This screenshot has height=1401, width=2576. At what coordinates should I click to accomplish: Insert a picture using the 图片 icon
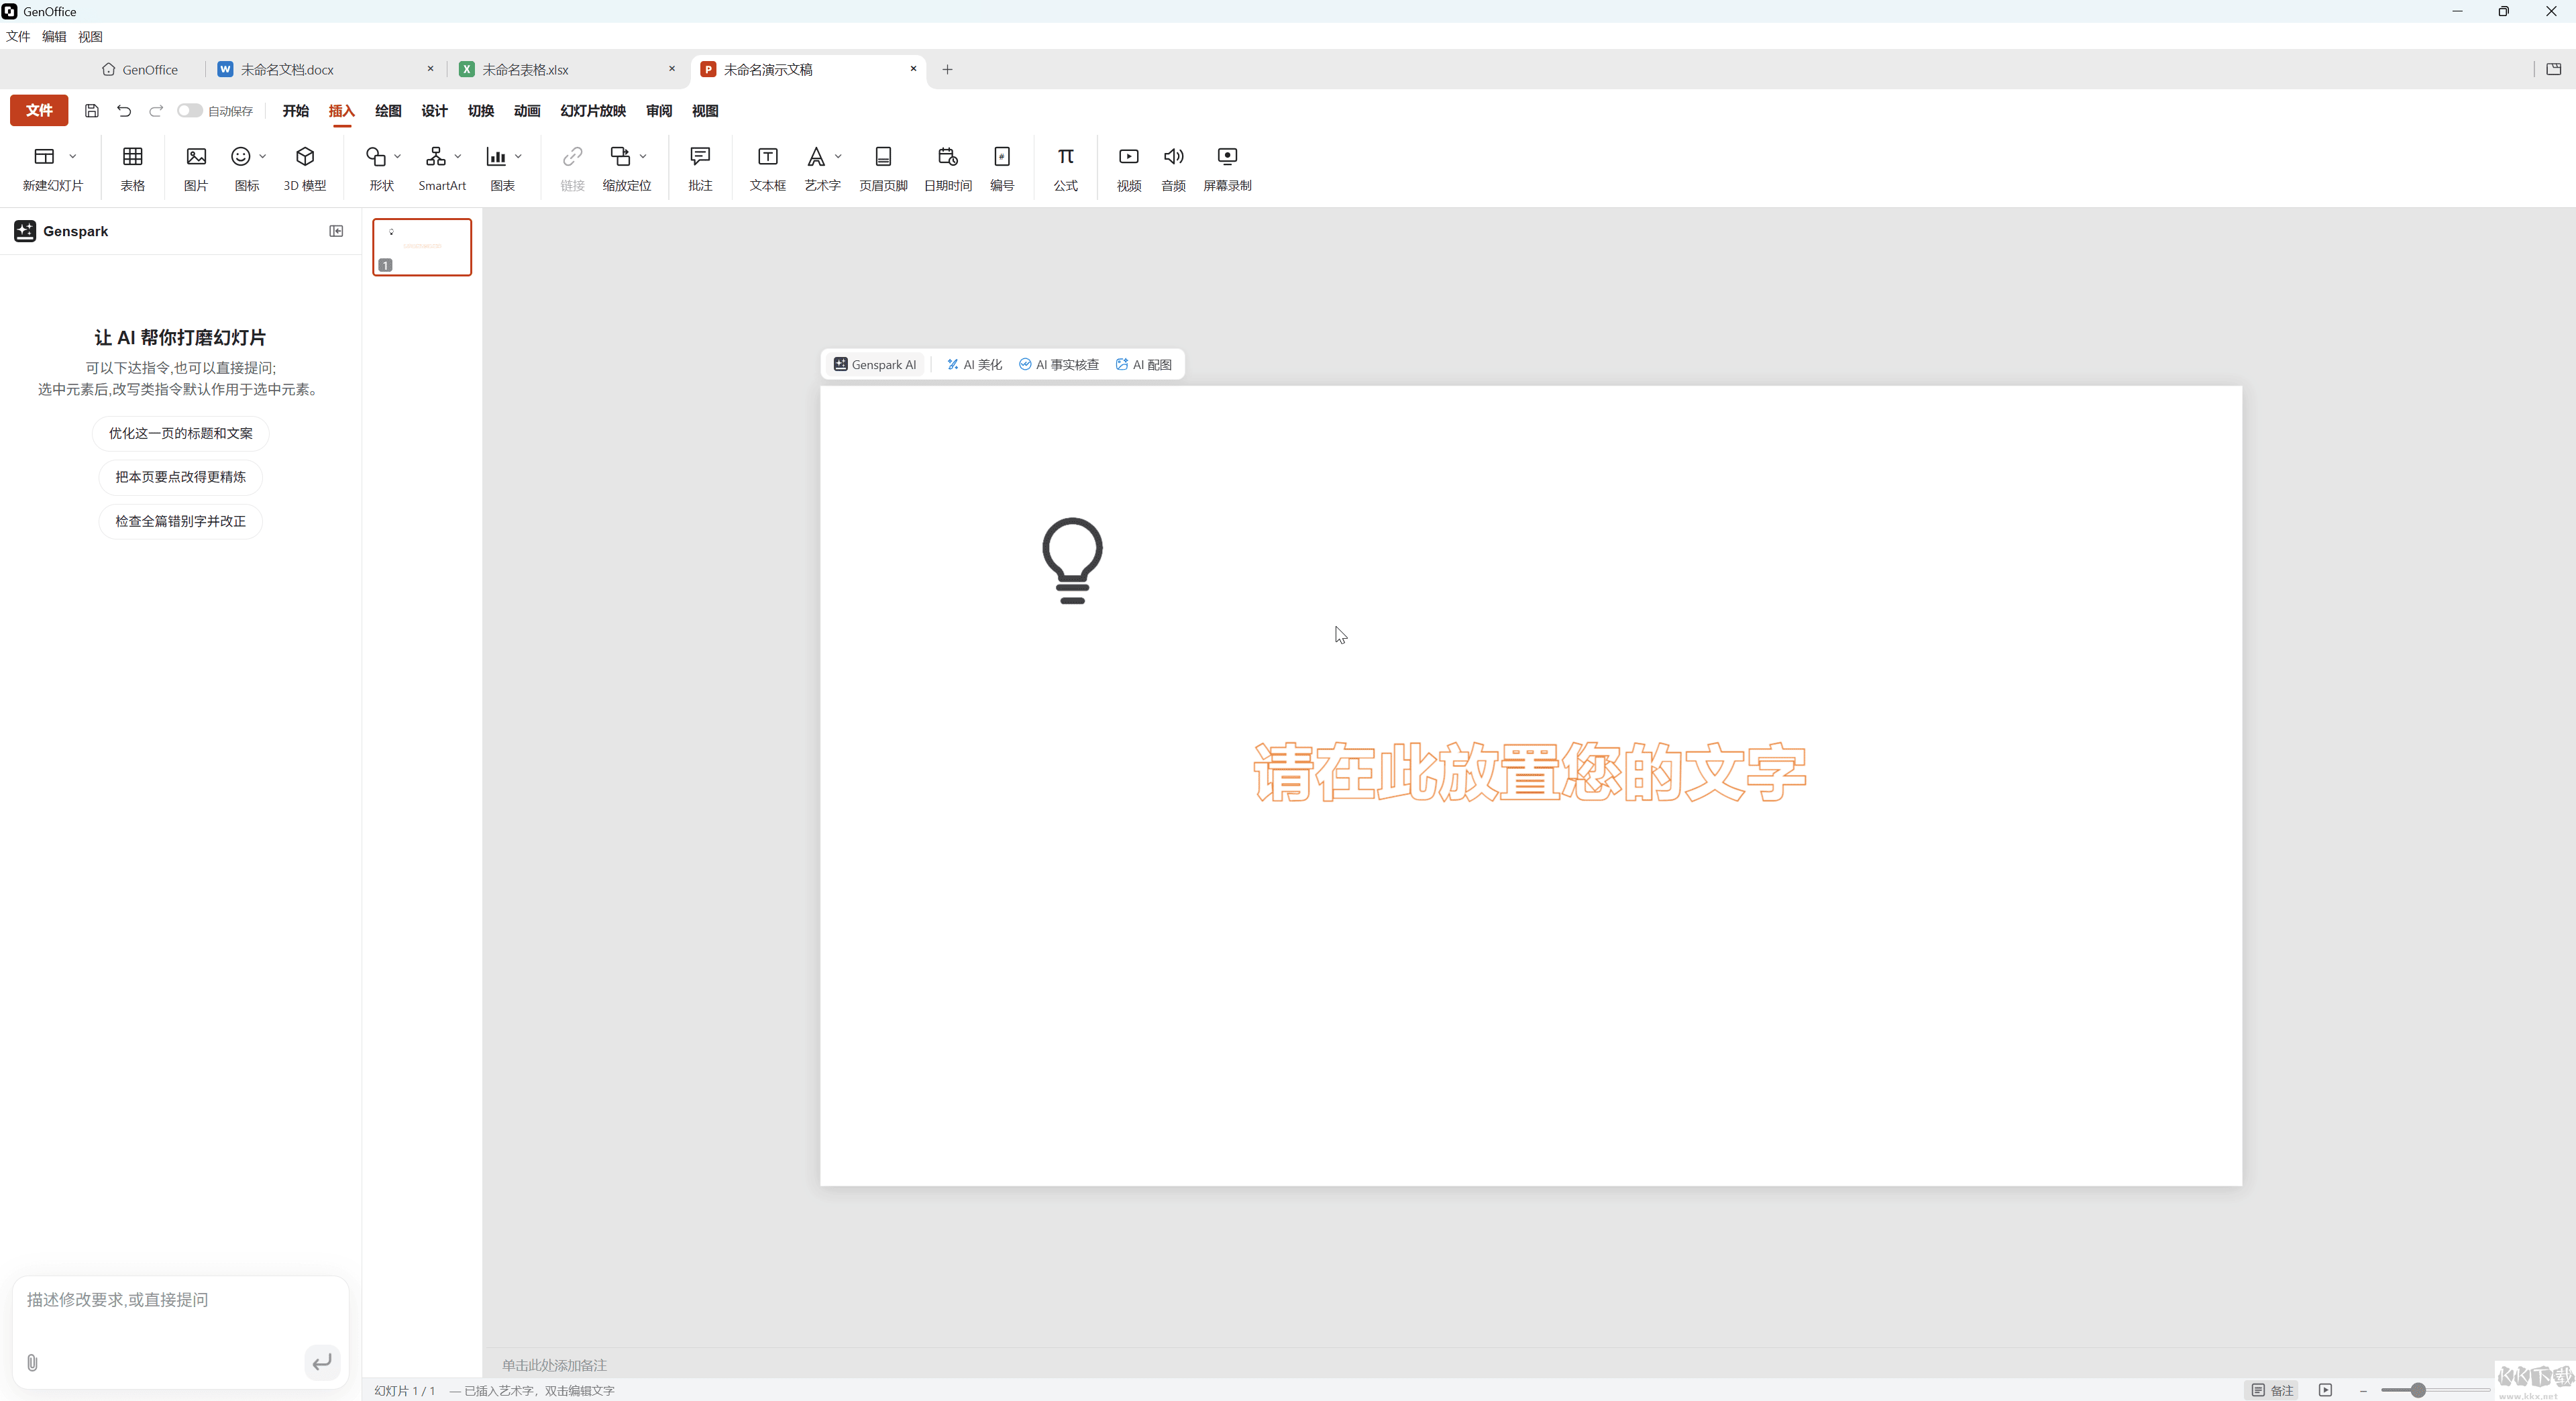[x=196, y=168]
